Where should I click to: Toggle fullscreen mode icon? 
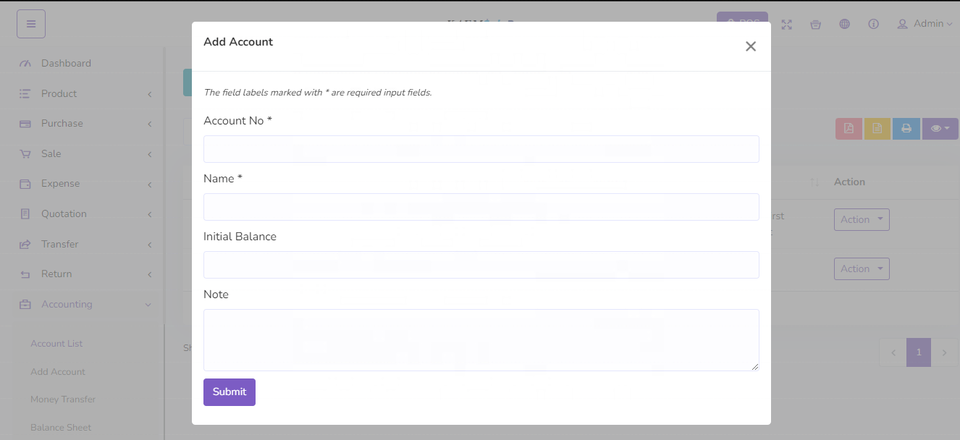click(x=787, y=24)
